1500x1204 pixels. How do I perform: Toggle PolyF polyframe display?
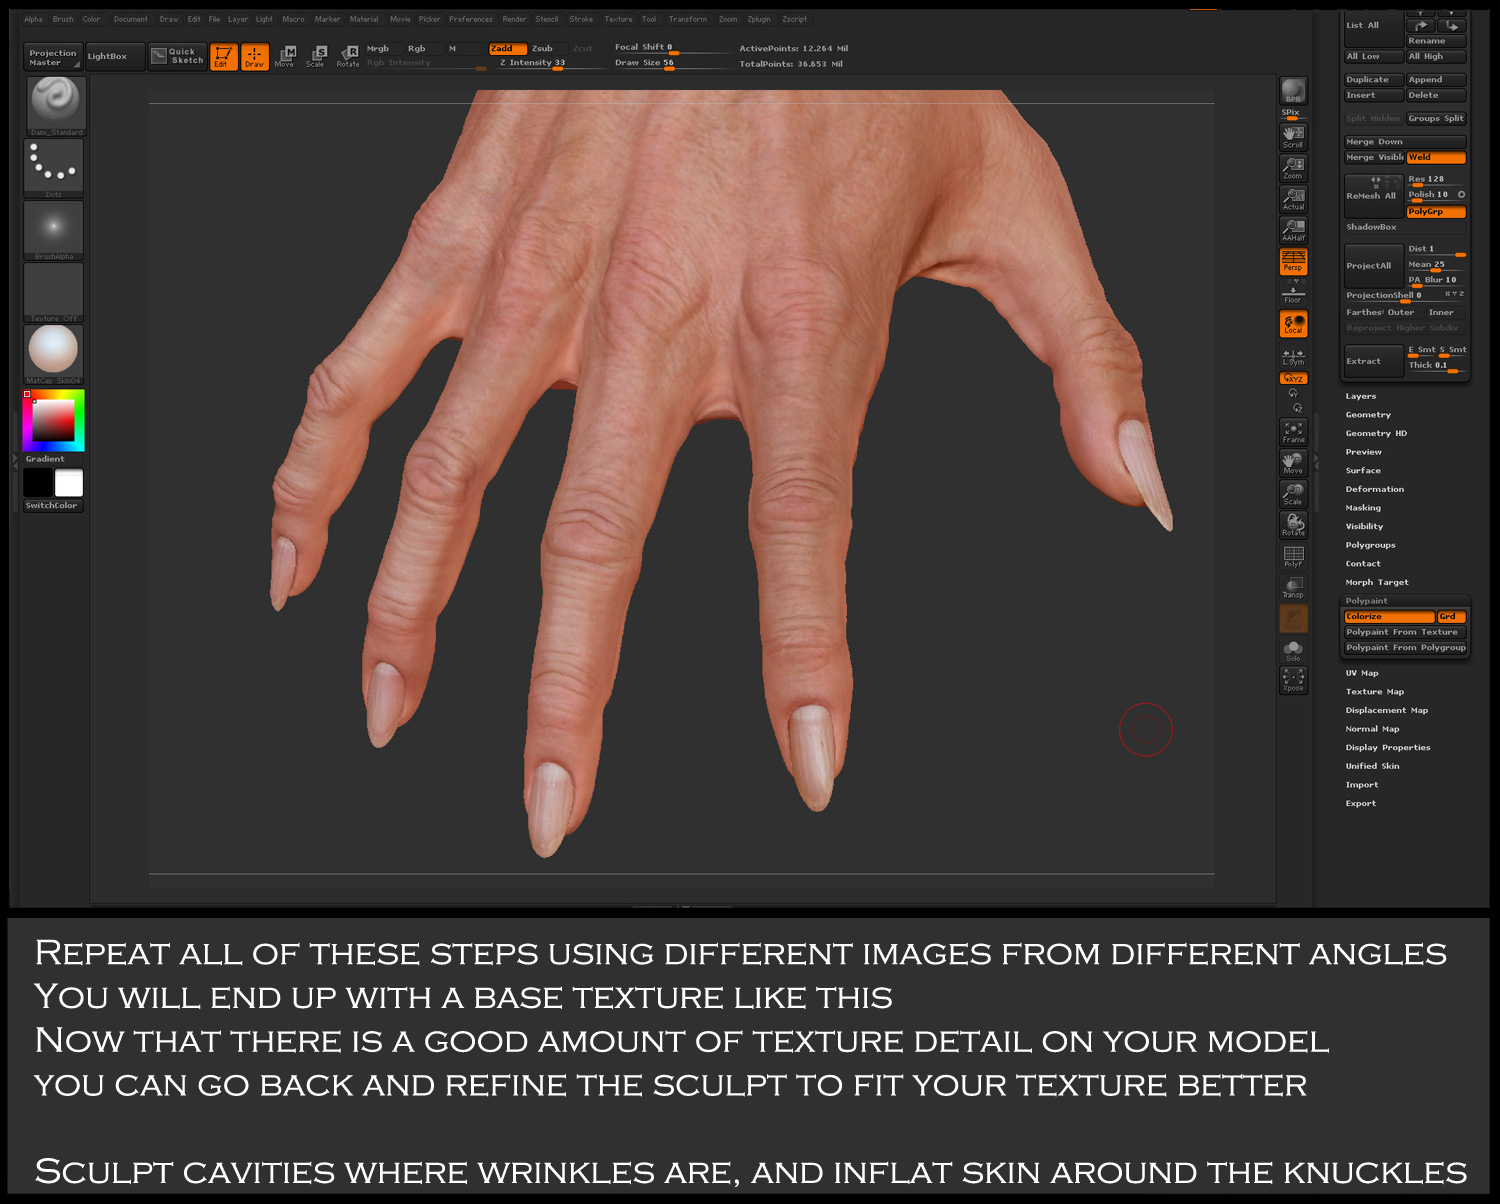point(1293,556)
